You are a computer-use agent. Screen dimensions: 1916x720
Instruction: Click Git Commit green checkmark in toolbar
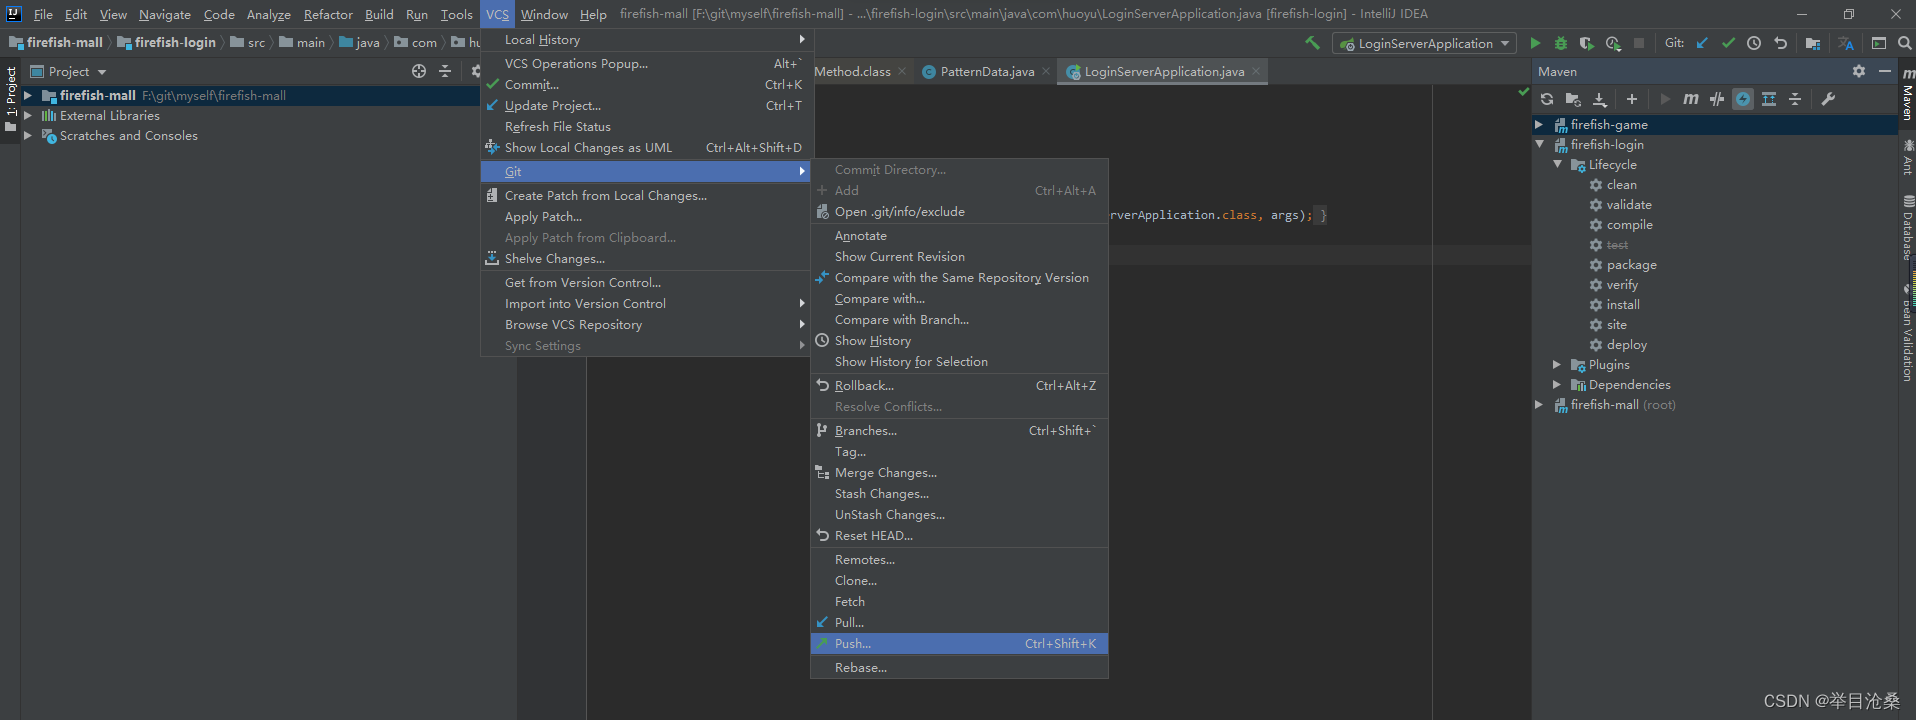[1728, 43]
